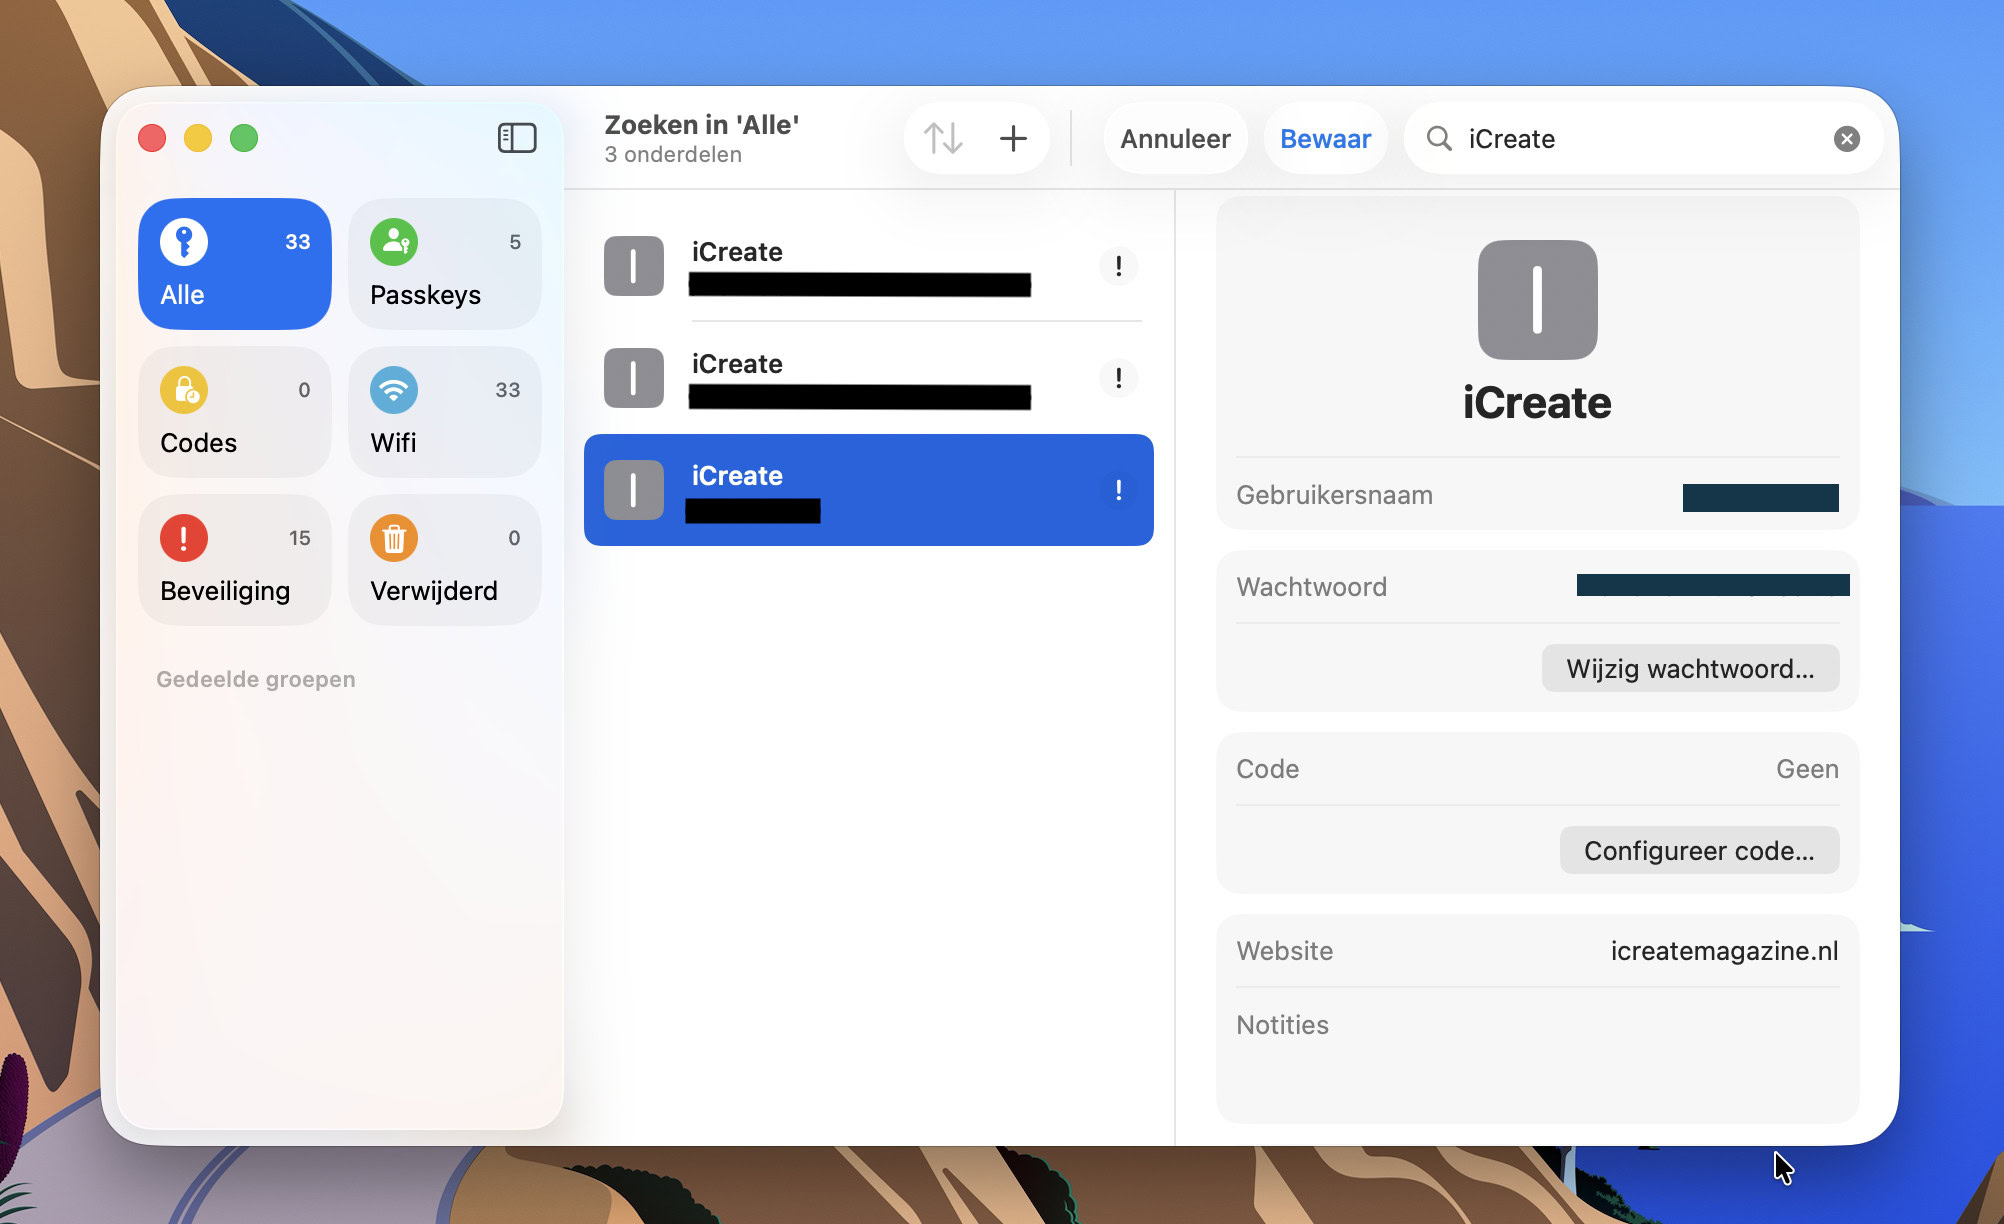This screenshot has height=1224, width=2004.
Task: Select the first iCreate list entry
Action: (869, 266)
